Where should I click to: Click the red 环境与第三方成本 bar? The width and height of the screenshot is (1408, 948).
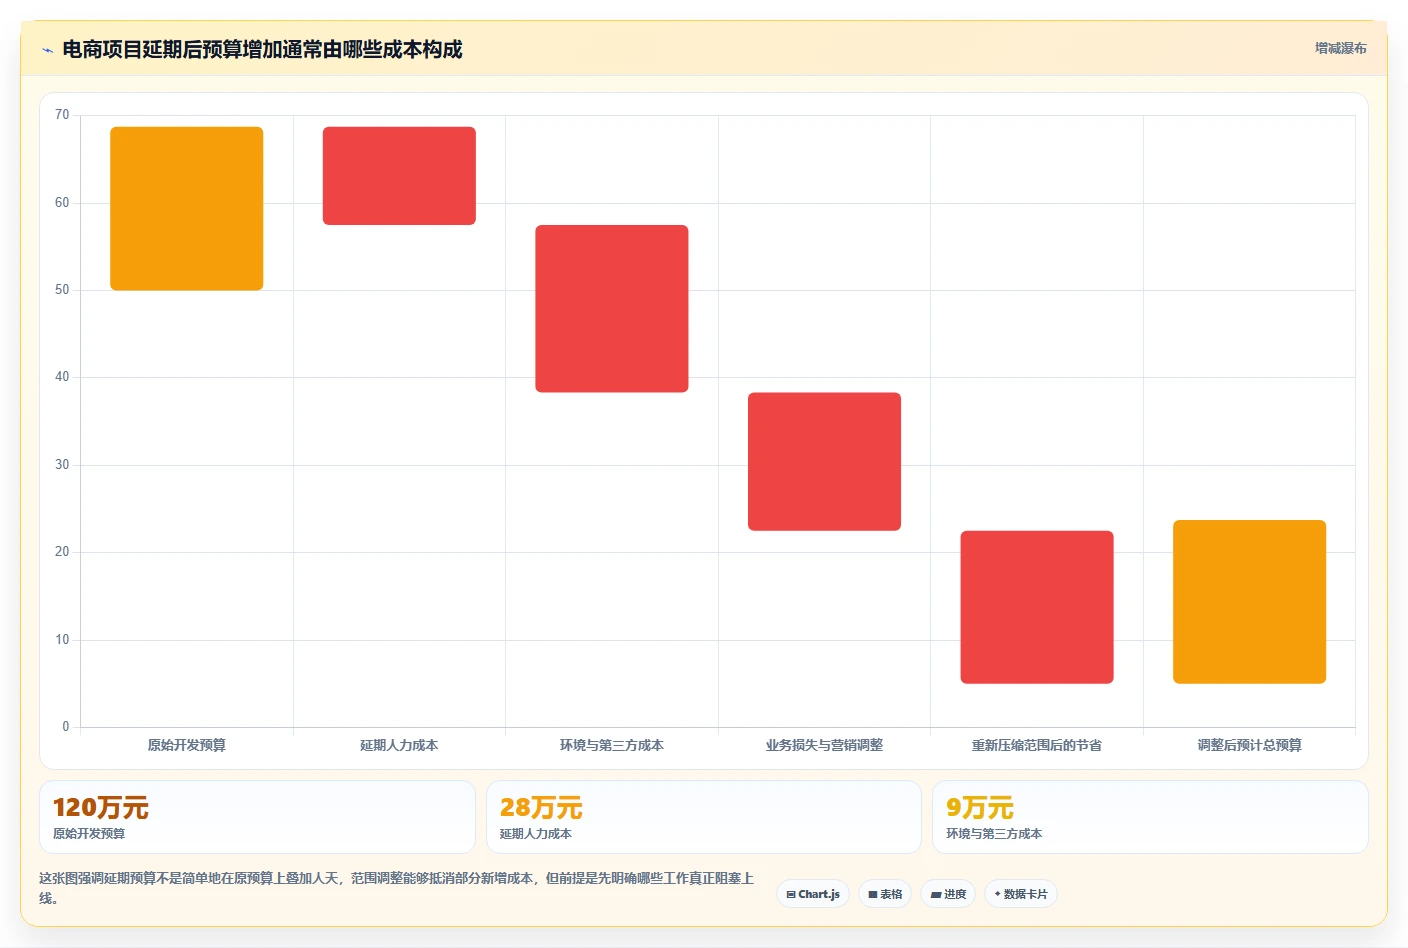612,308
